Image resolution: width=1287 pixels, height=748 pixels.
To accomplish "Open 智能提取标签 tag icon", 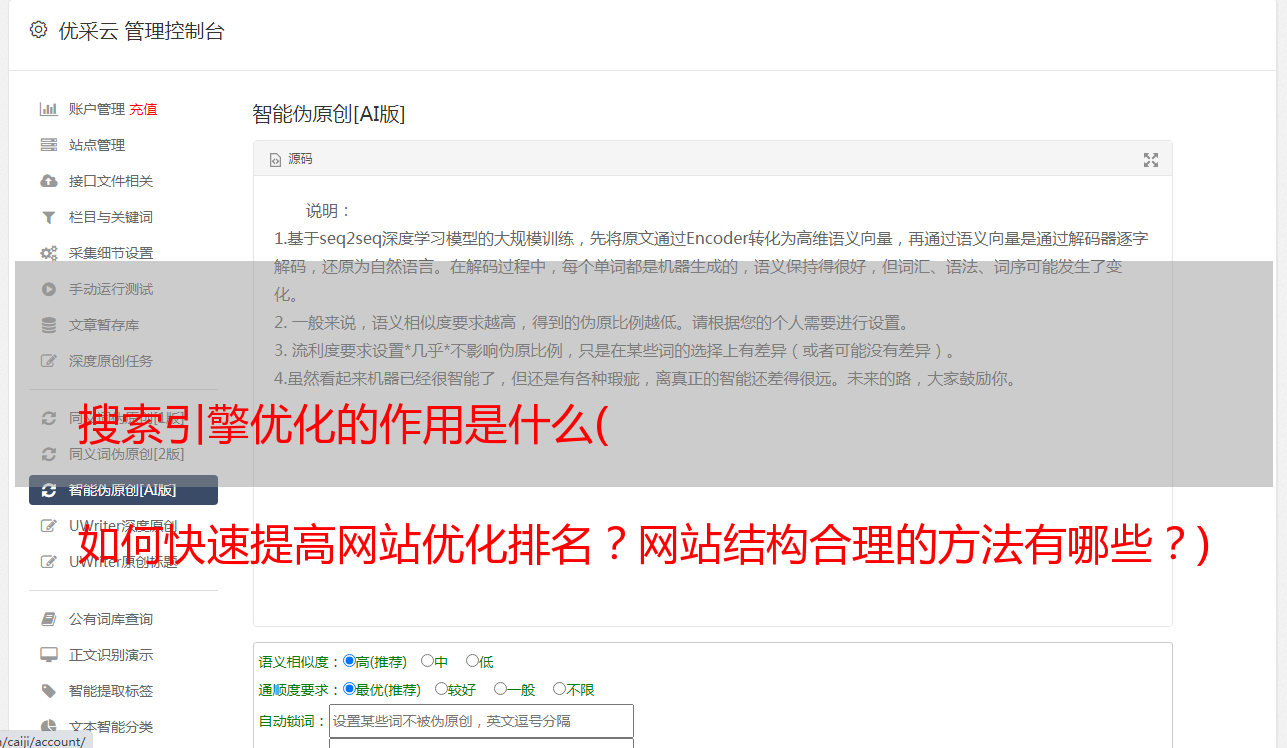I will tap(48, 691).
